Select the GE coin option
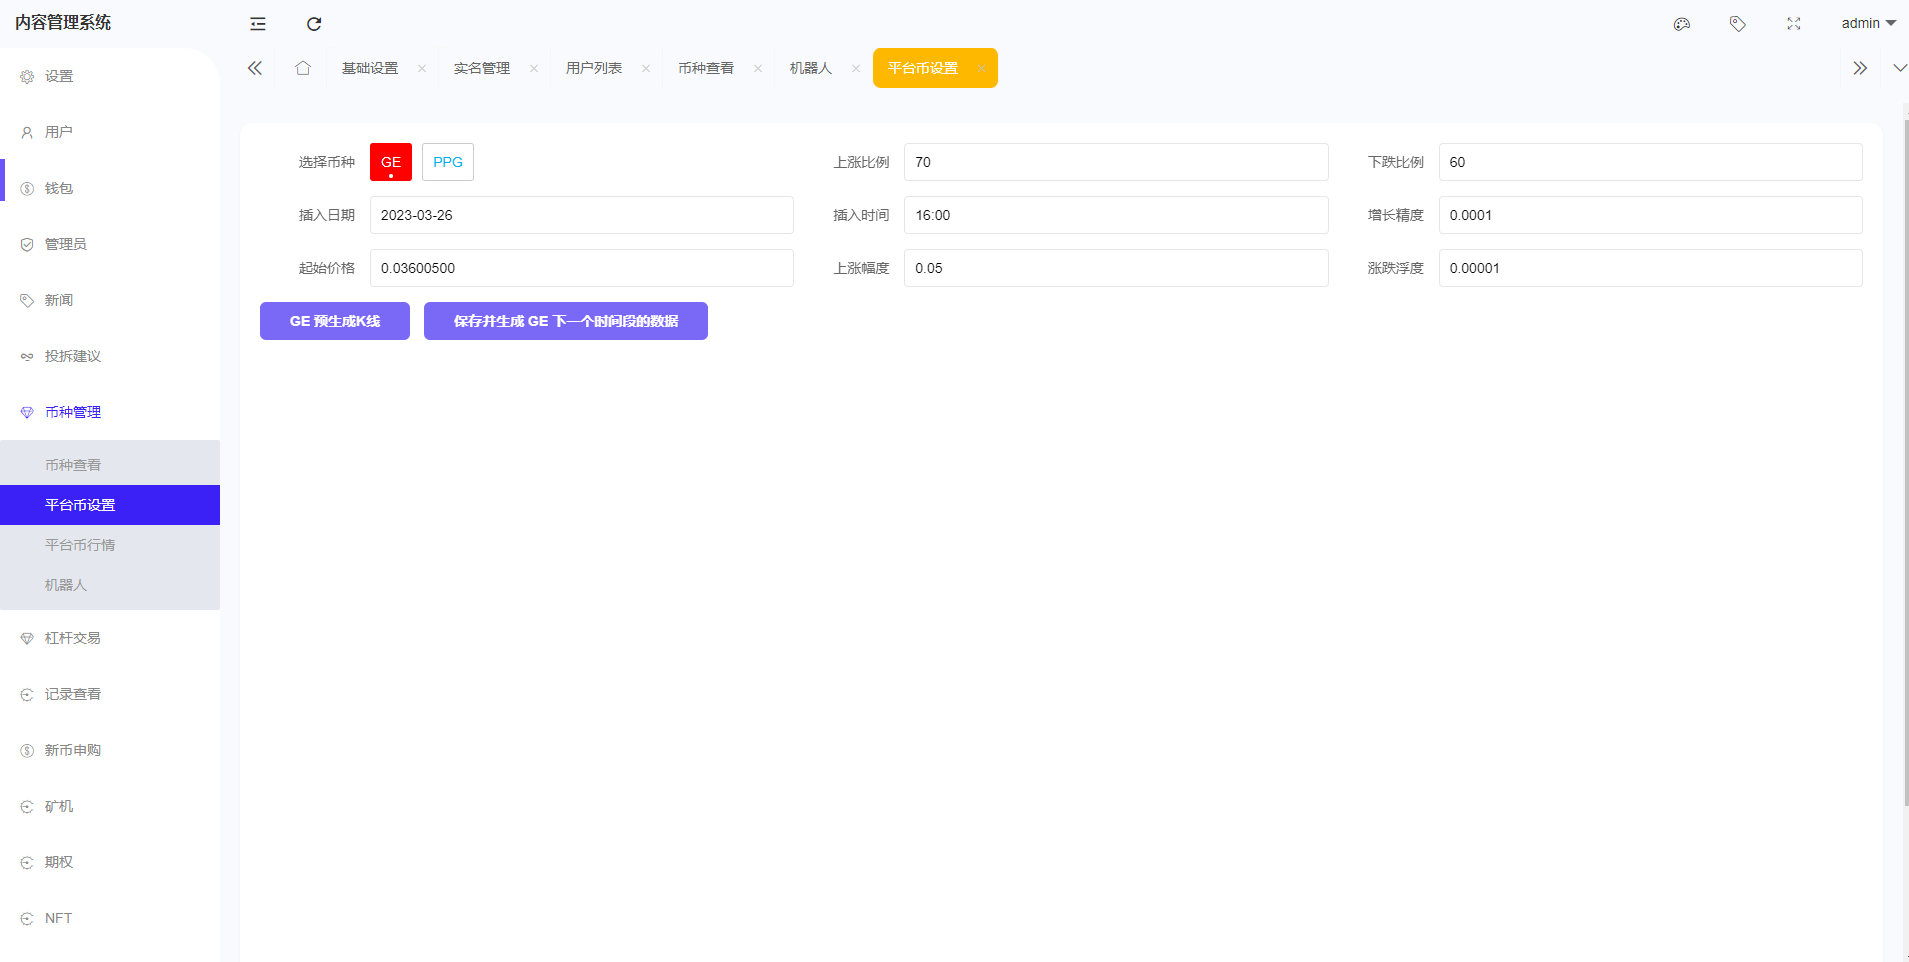This screenshot has width=1909, height=962. (391, 162)
